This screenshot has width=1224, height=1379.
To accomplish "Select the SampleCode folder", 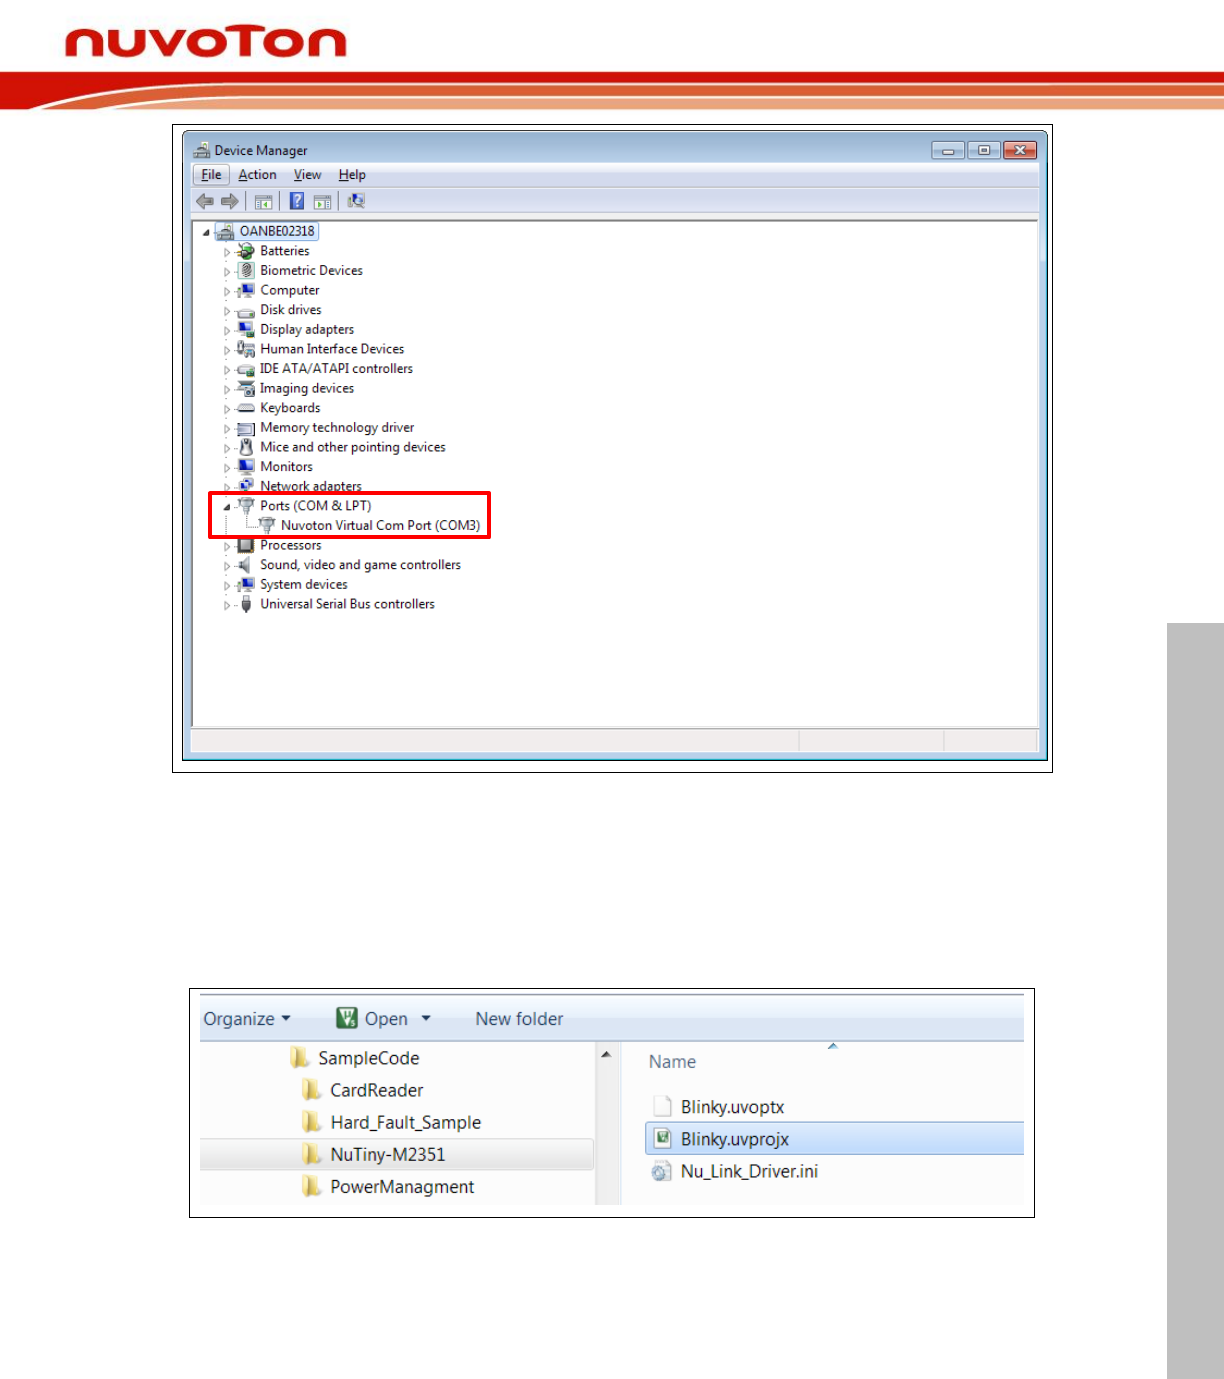I will [368, 1058].
